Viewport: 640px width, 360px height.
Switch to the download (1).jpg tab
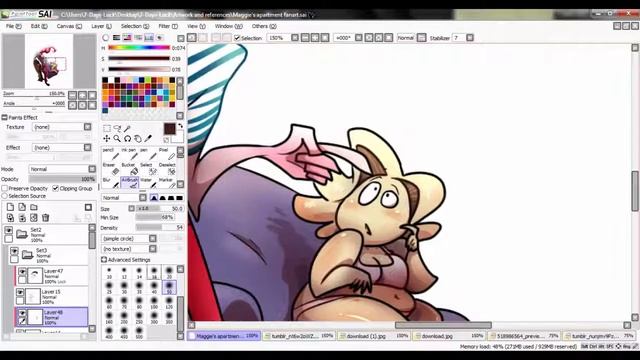click(x=373, y=336)
